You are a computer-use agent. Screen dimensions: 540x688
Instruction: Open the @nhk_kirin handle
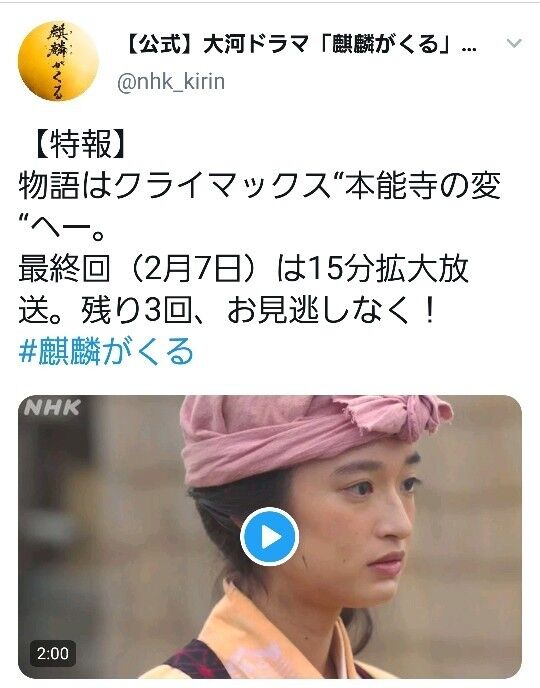point(171,82)
